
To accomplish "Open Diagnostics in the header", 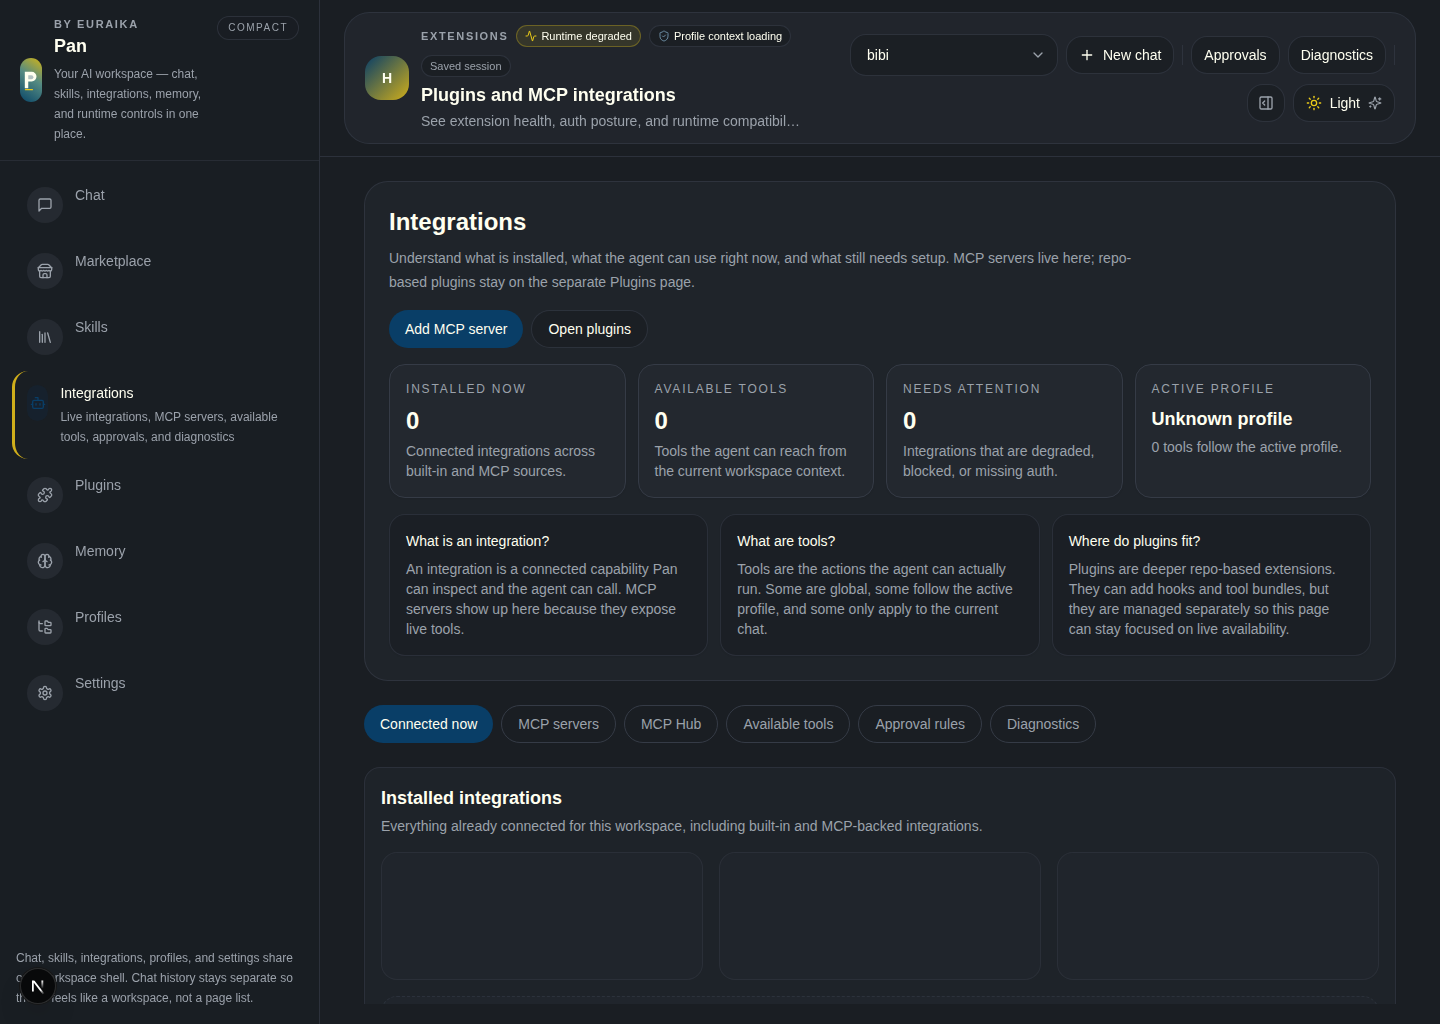I will (1337, 55).
